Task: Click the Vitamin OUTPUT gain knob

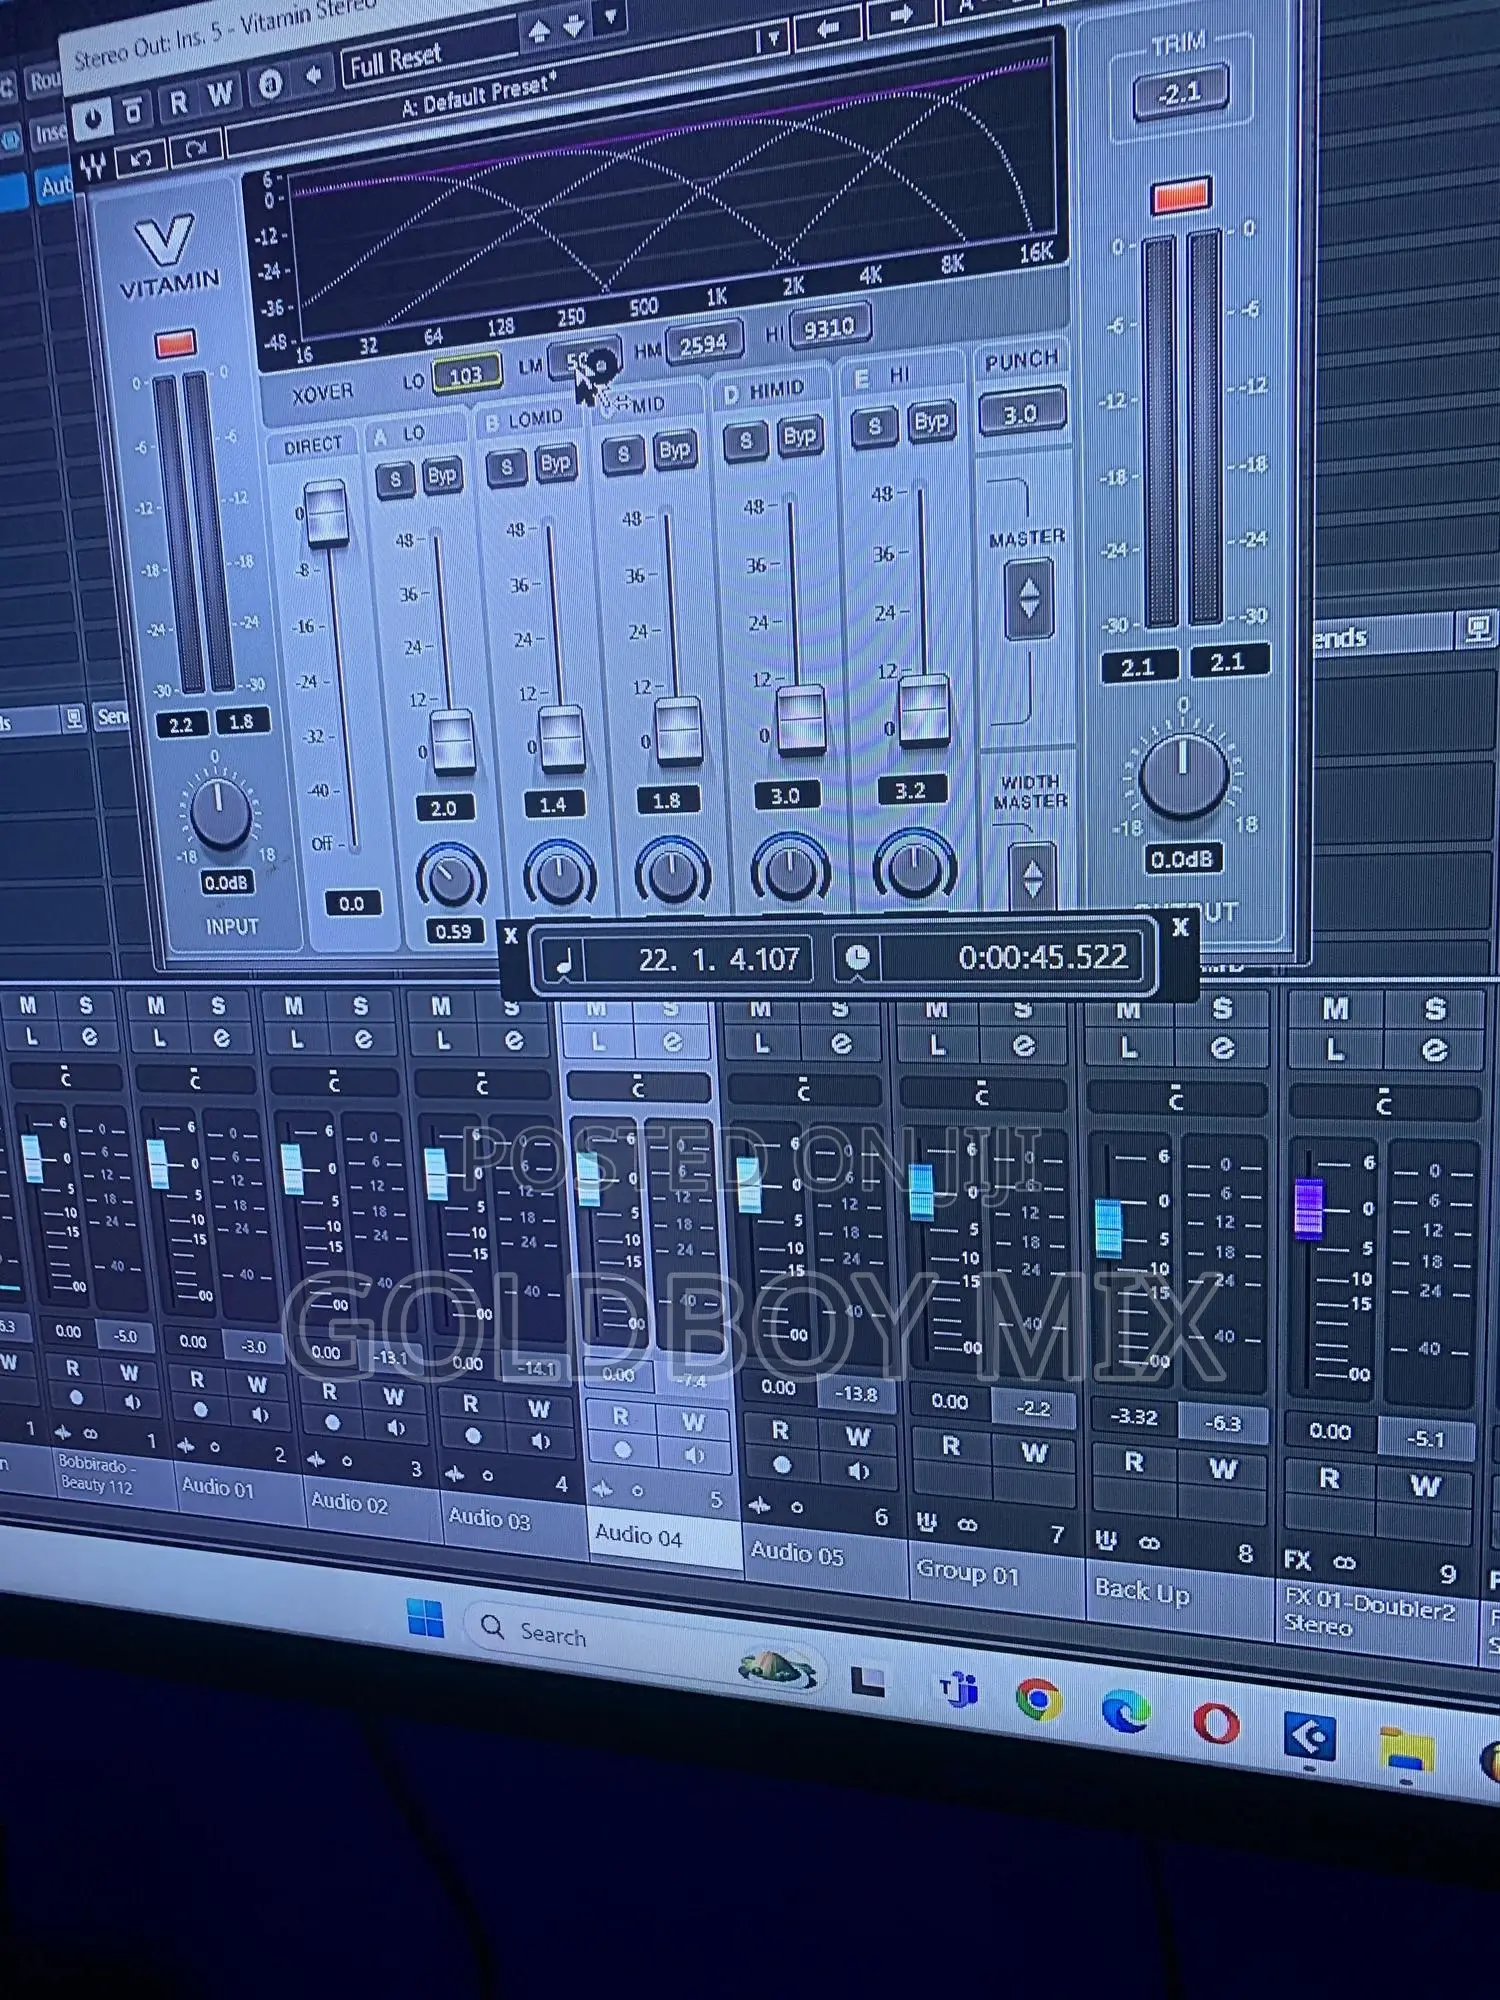Action: pos(1183,775)
